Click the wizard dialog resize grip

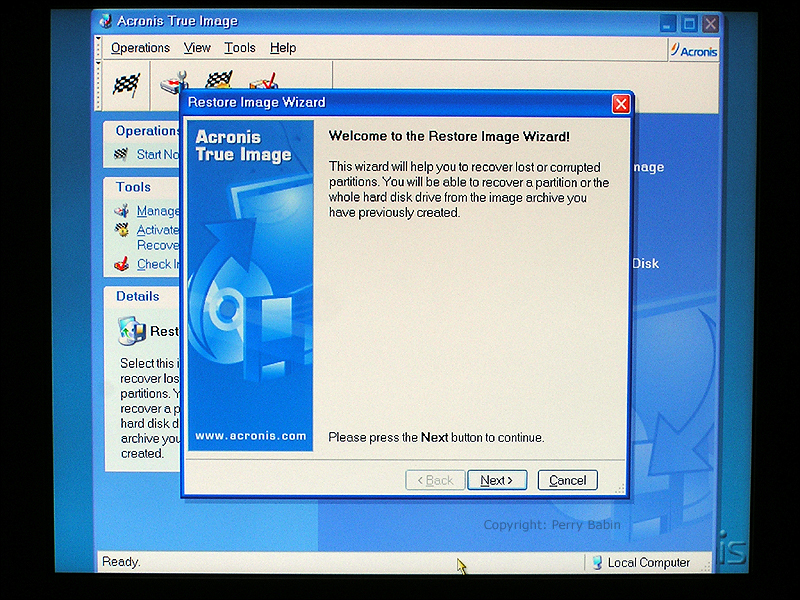620,489
